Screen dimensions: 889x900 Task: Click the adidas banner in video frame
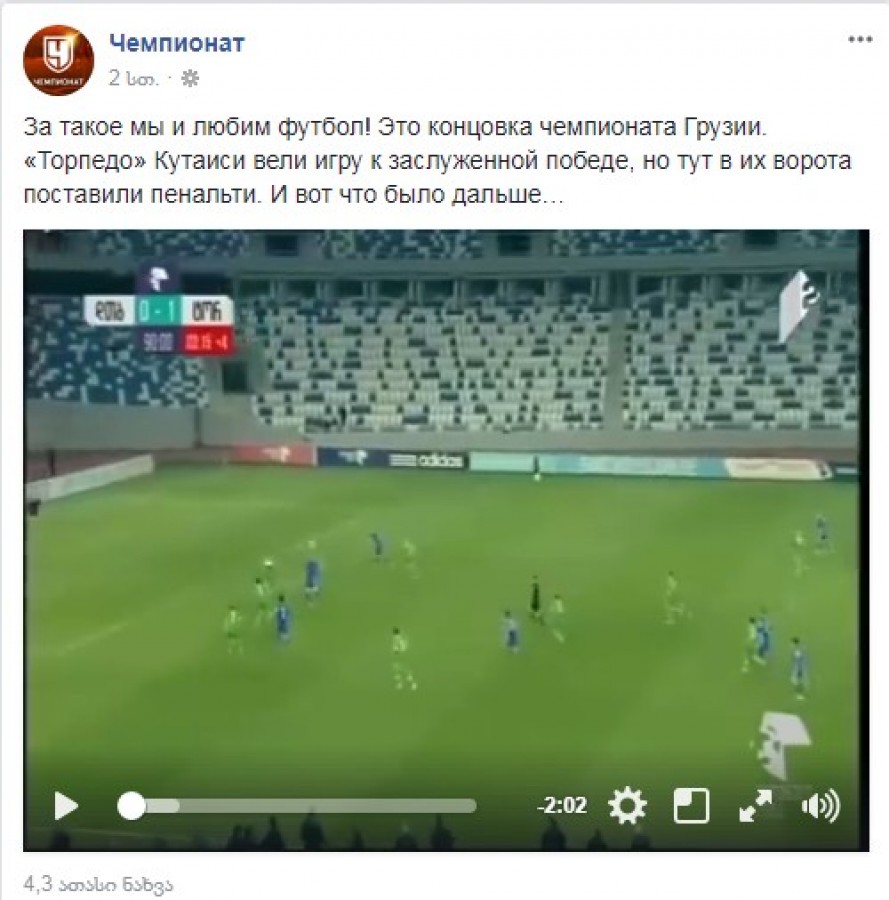(x=426, y=460)
